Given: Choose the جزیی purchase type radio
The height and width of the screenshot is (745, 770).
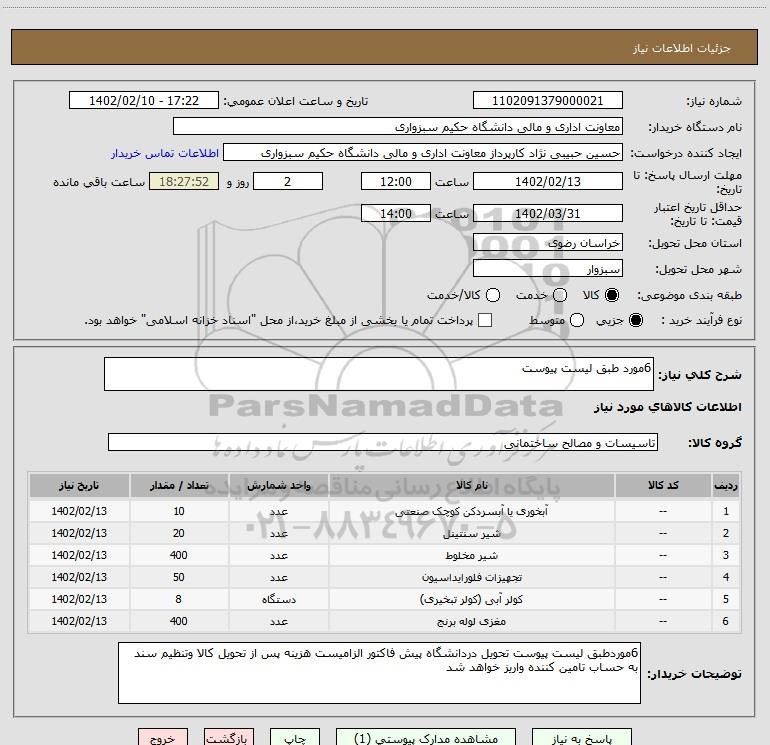Looking at the screenshot, I should [x=635, y=320].
